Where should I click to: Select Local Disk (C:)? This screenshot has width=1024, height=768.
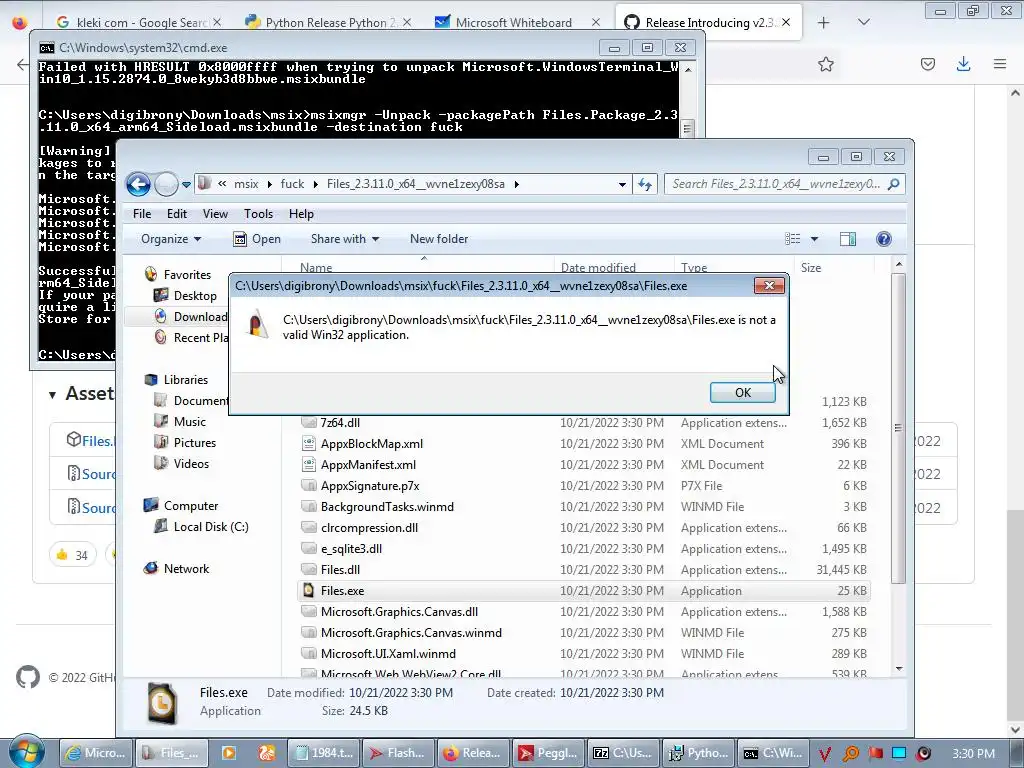pyautogui.click(x=210, y=526)
